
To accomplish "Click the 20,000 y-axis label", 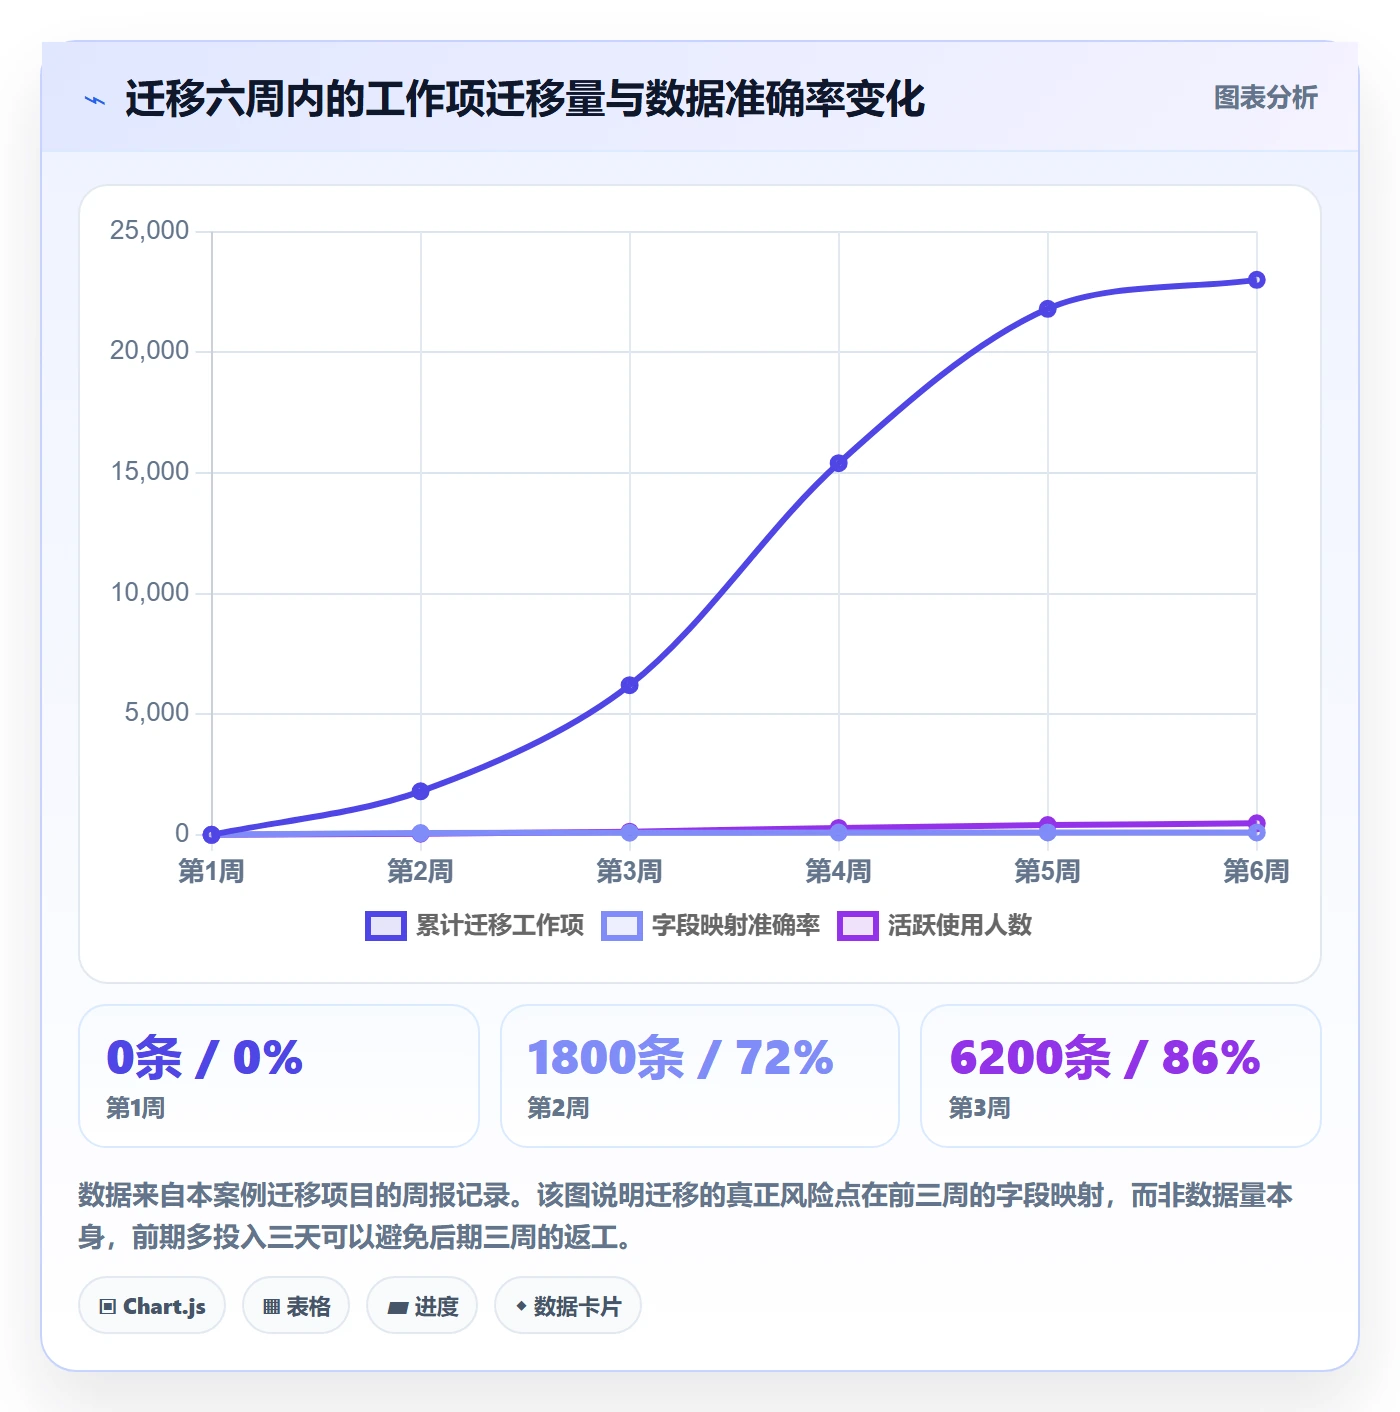I will click(149, 351).
